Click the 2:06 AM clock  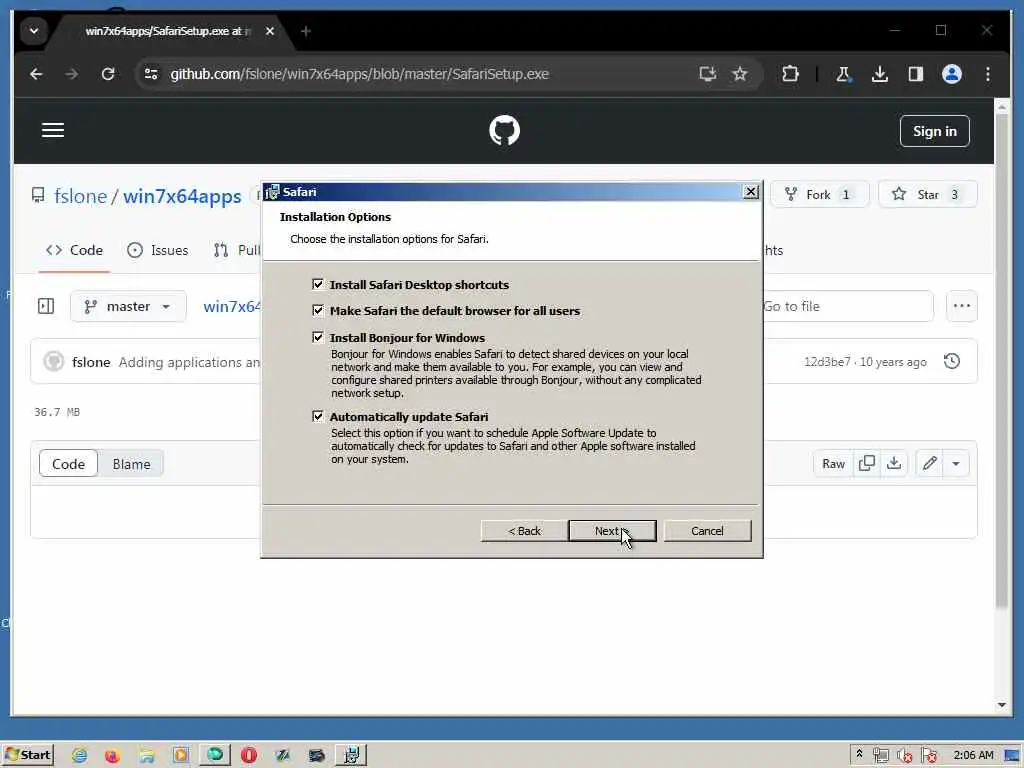pyautogui.click(x=973, y=755)
